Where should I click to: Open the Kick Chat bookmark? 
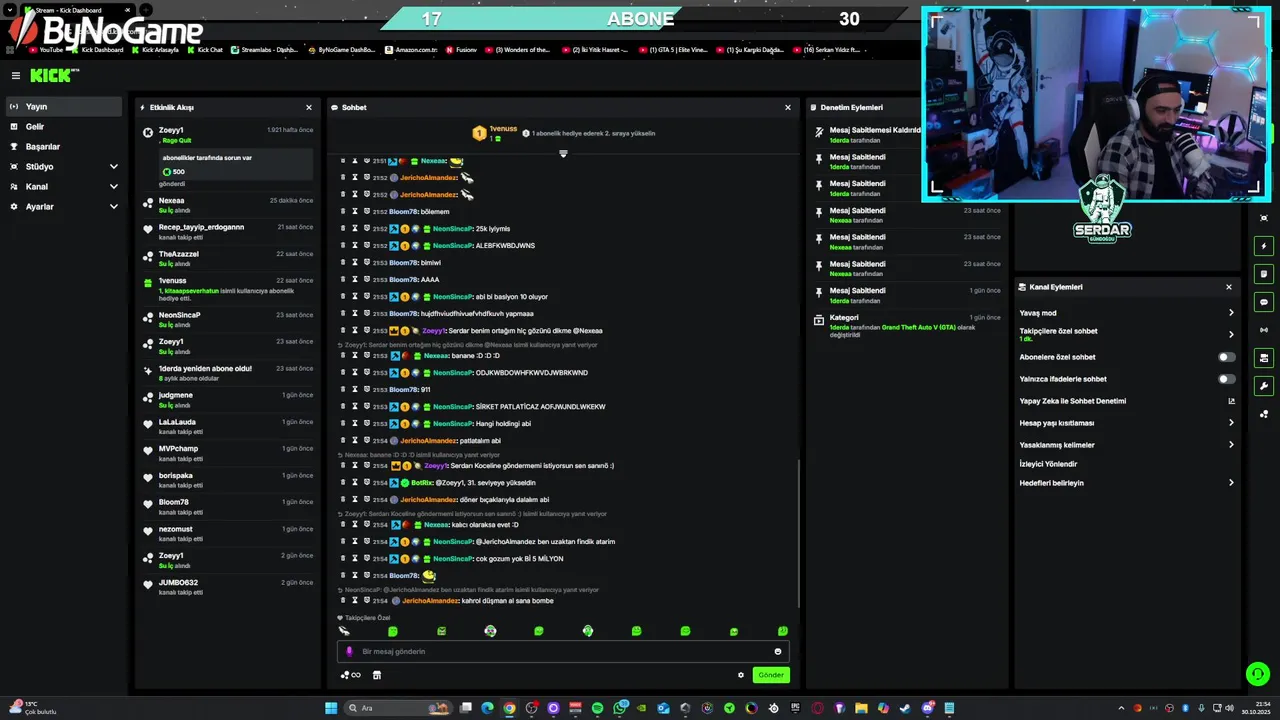pyautogui.click(x=204, y=50)
